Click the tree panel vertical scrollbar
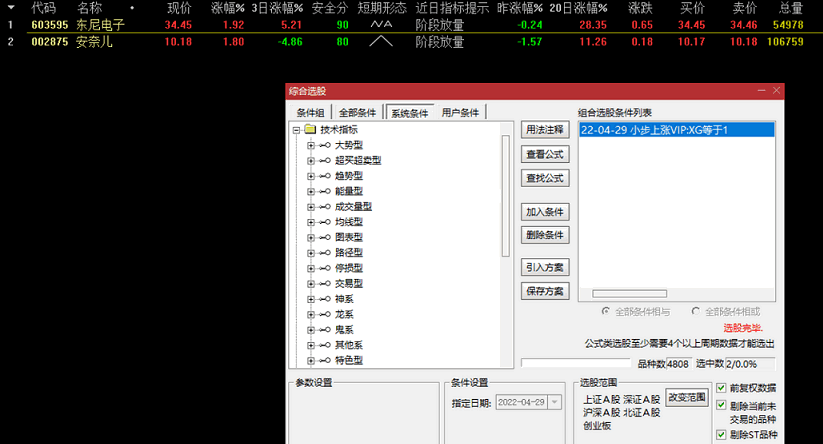Viewport: 823px width, 444px height. tap(505, 196)
